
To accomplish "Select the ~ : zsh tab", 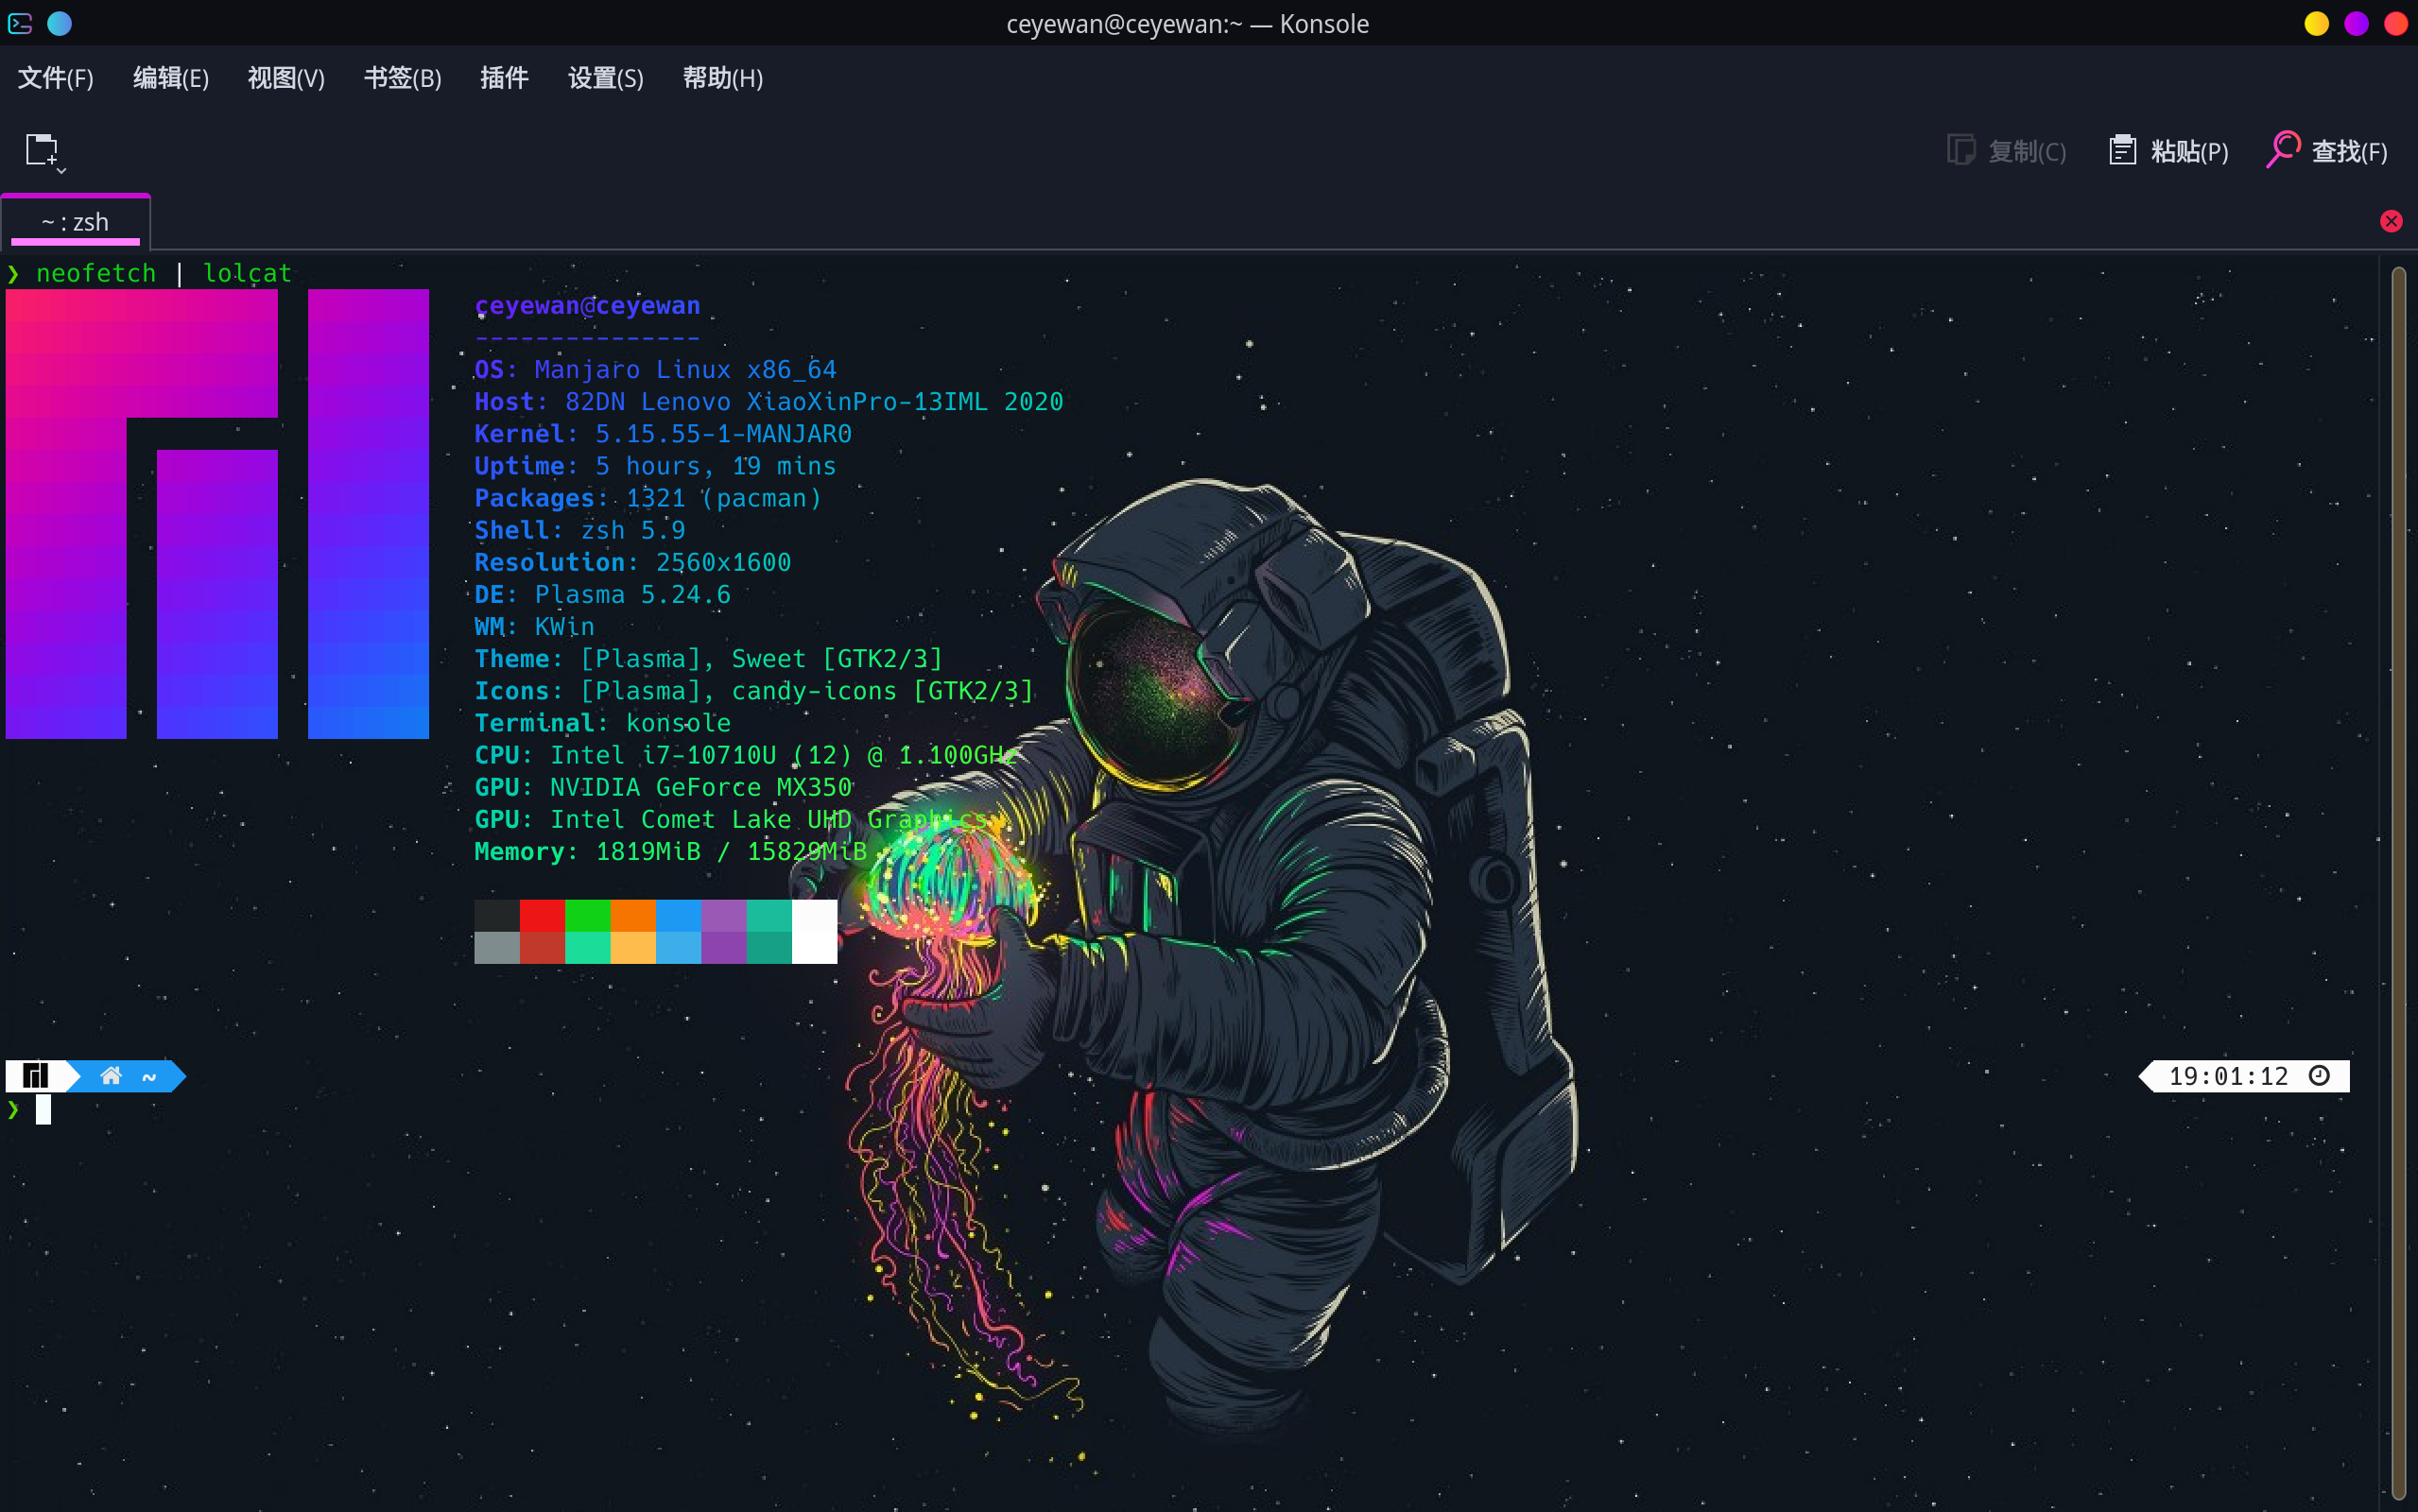I will [x=76, y=222].
